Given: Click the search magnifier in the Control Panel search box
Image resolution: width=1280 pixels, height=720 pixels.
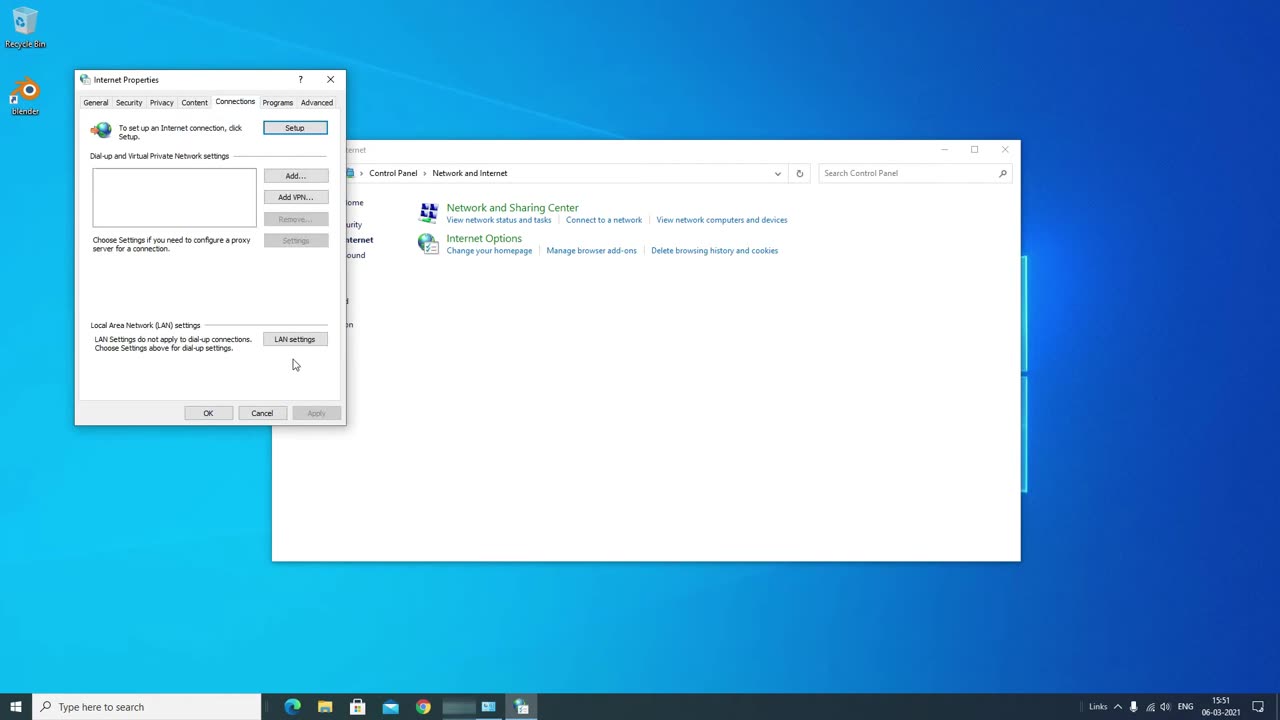Looking at the screenshot, I should pyautogui.click(x=1003, y=173).
